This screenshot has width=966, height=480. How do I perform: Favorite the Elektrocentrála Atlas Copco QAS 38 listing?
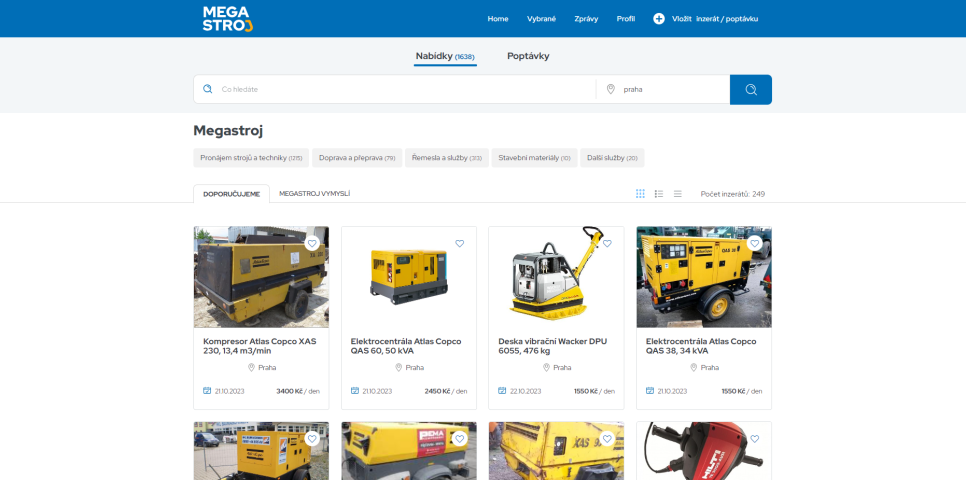[x=755, y=243]
